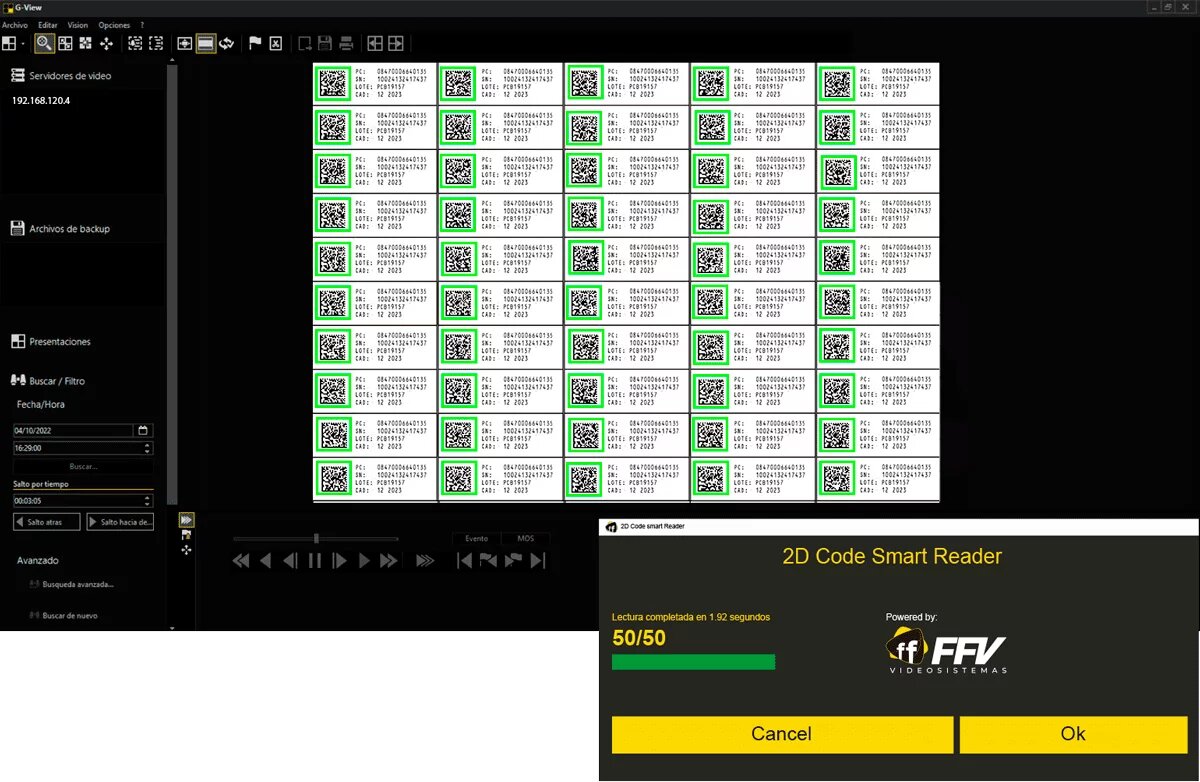Click the printer icon in toolbar
1200x782 pixels.
[x=346, y=43]
